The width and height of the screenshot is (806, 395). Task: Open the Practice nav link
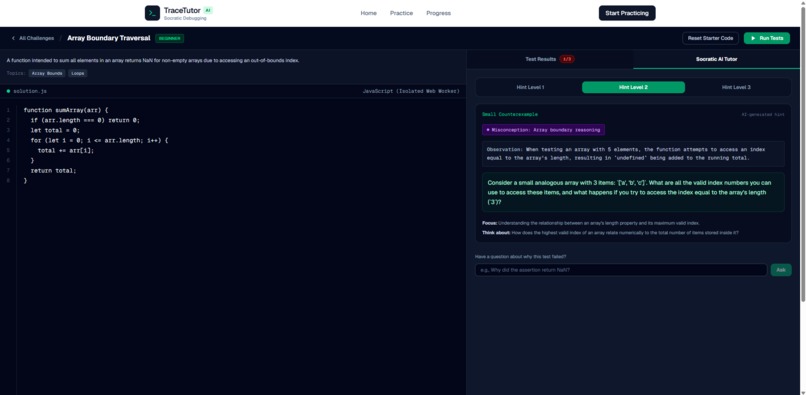[x=401, y=13]
